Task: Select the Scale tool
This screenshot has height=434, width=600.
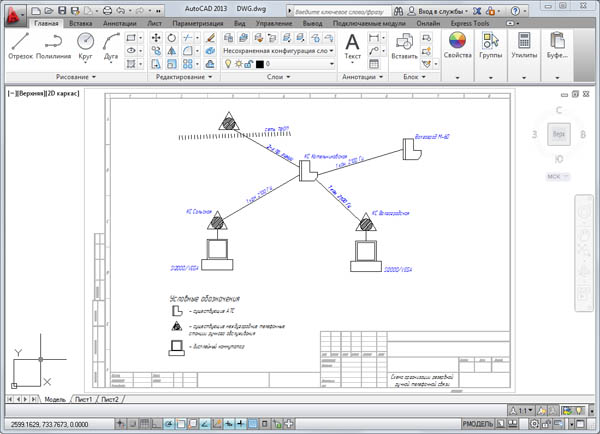Action: click(x=171, y=64)
